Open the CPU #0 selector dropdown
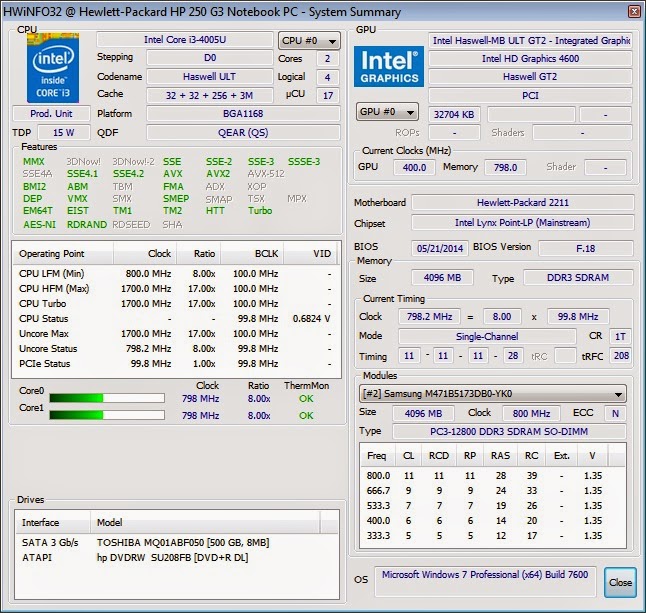Viewport: 646px width, 613px height. [309, 41]
